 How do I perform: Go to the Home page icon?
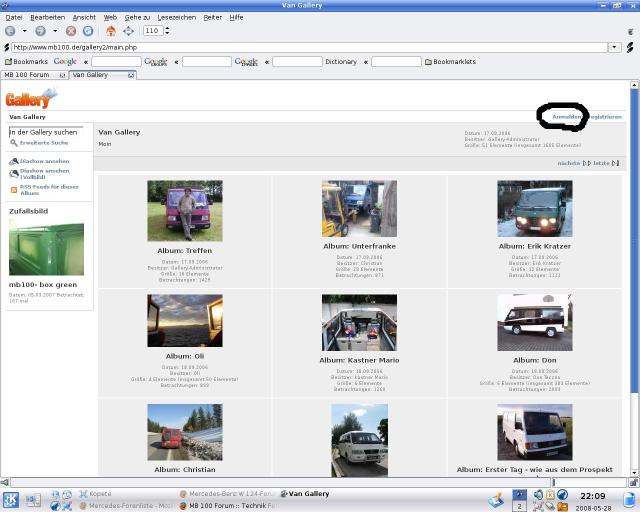tap(111, 31)
